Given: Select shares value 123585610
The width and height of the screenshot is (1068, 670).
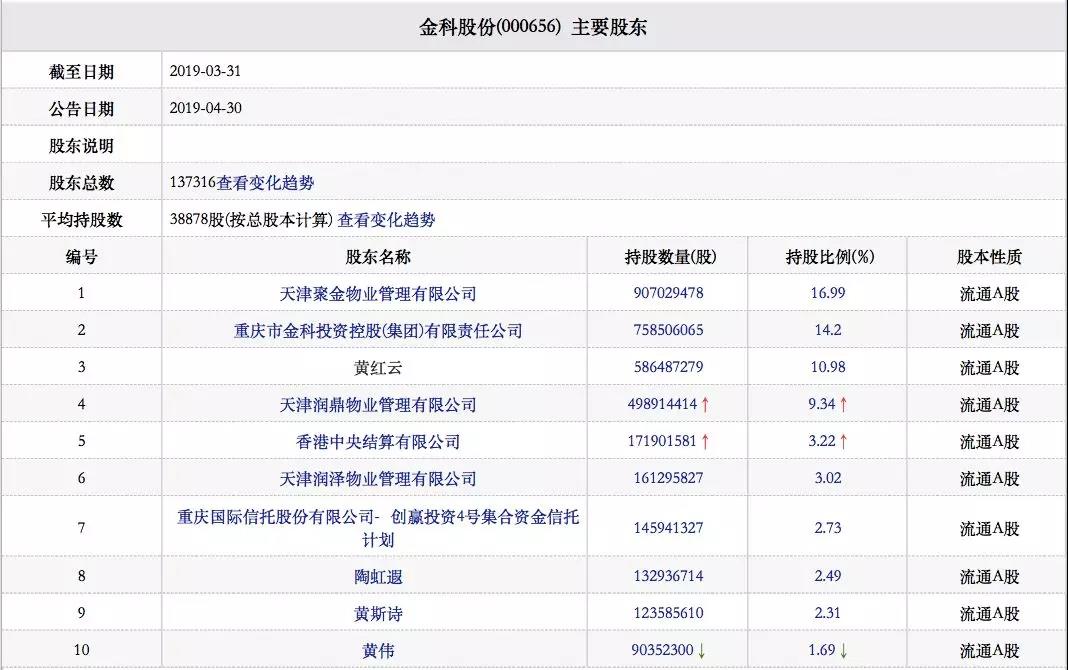Looking at the screenshot, I should [x=668, y=613].
